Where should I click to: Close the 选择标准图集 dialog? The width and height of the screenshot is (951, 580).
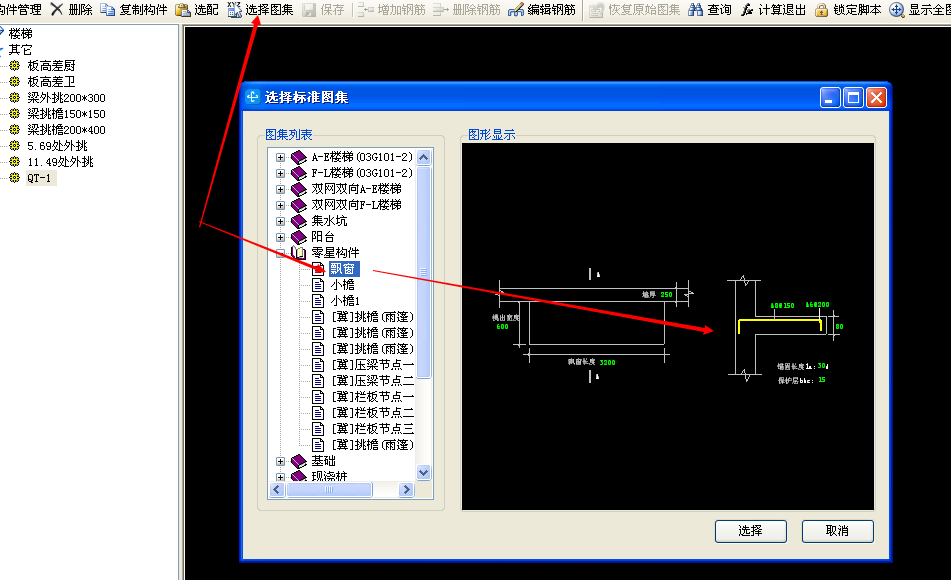(x=876, y=98)
